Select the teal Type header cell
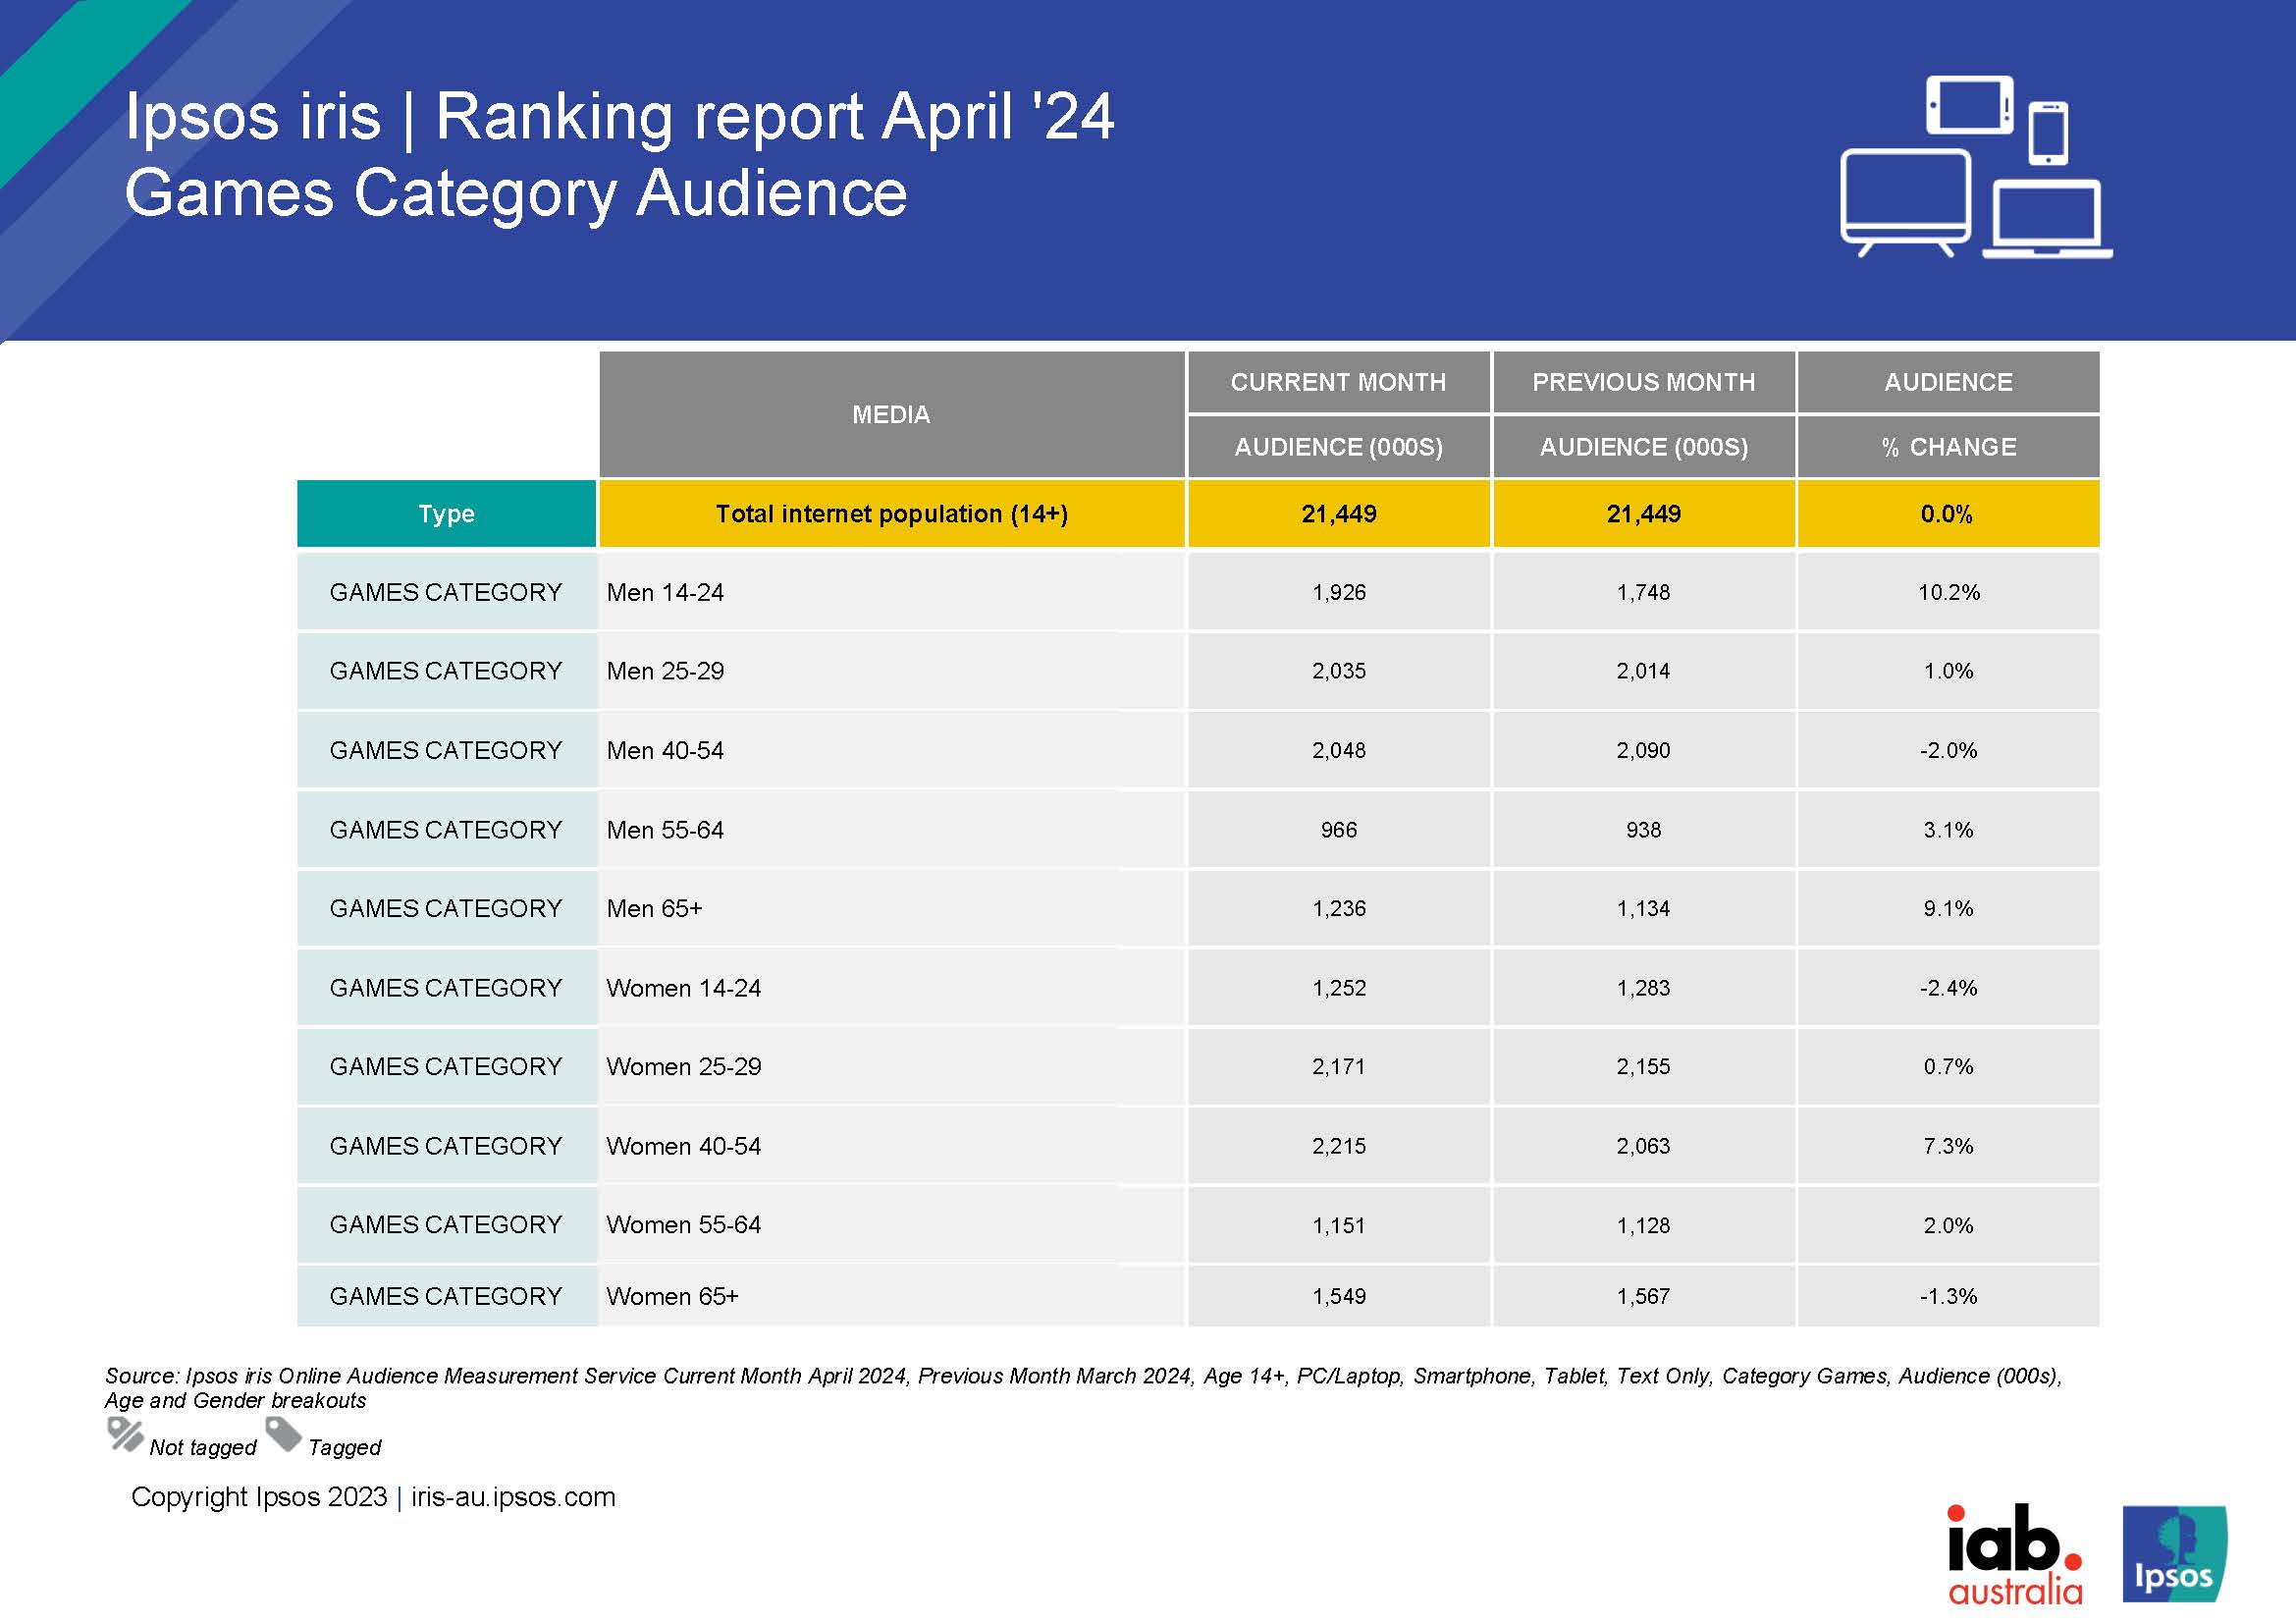 click(x=446, y=514)
